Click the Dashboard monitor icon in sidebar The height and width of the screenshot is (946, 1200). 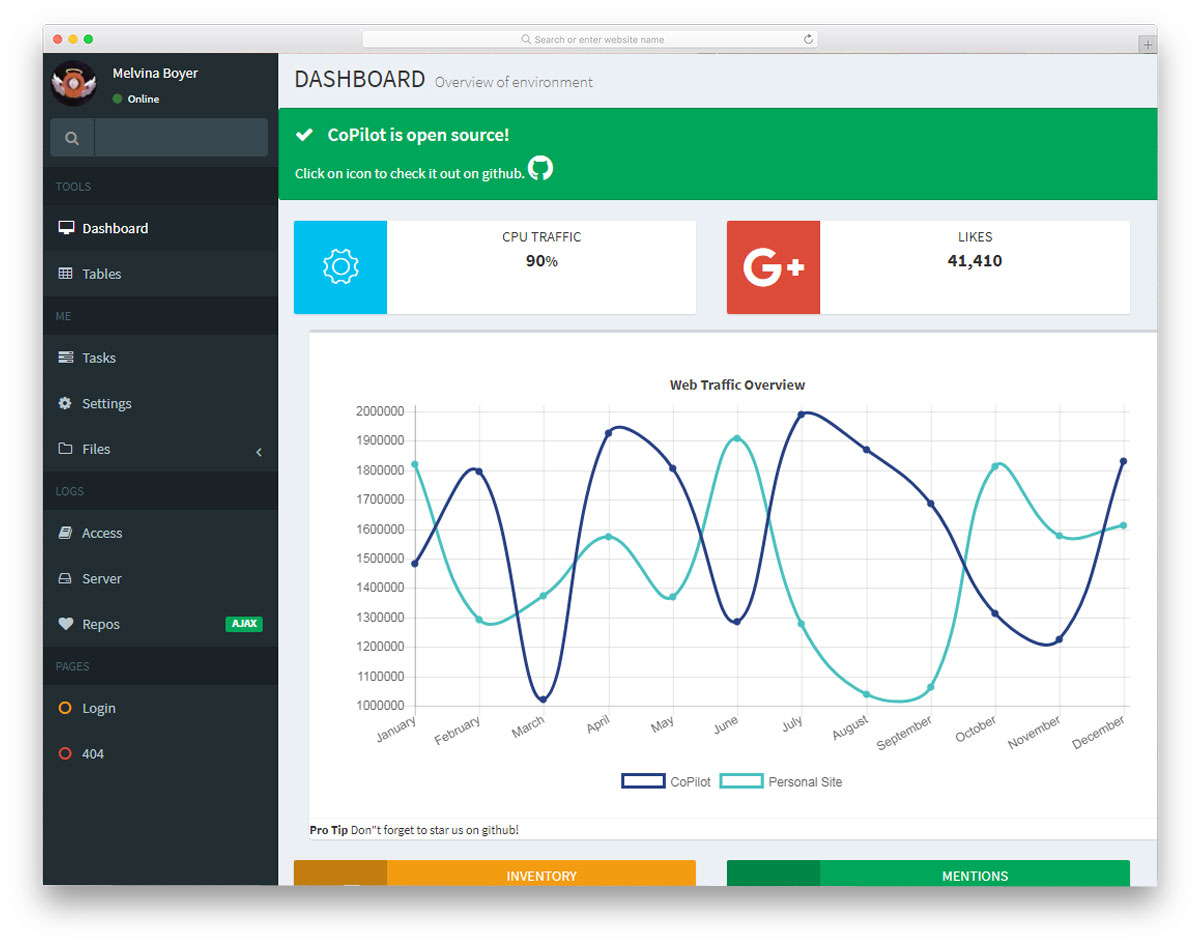66,228
